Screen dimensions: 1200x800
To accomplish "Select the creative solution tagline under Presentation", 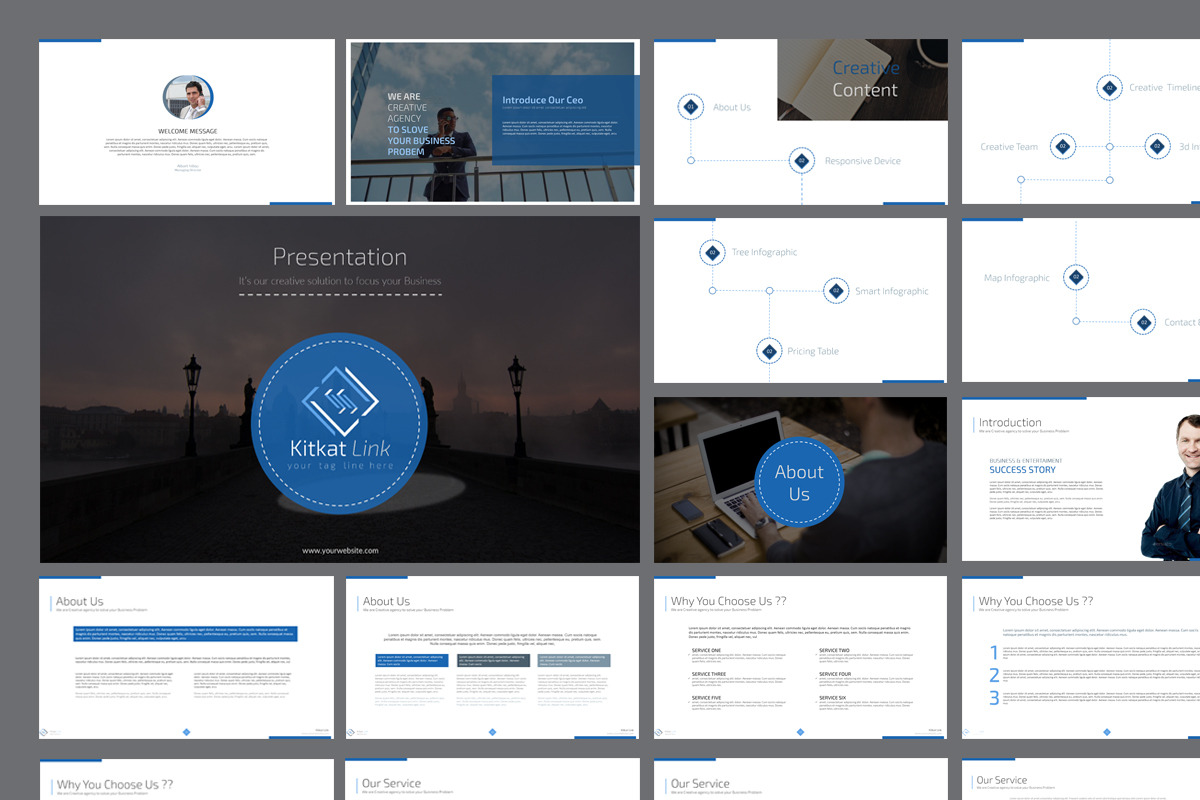I will pos(340,281).
